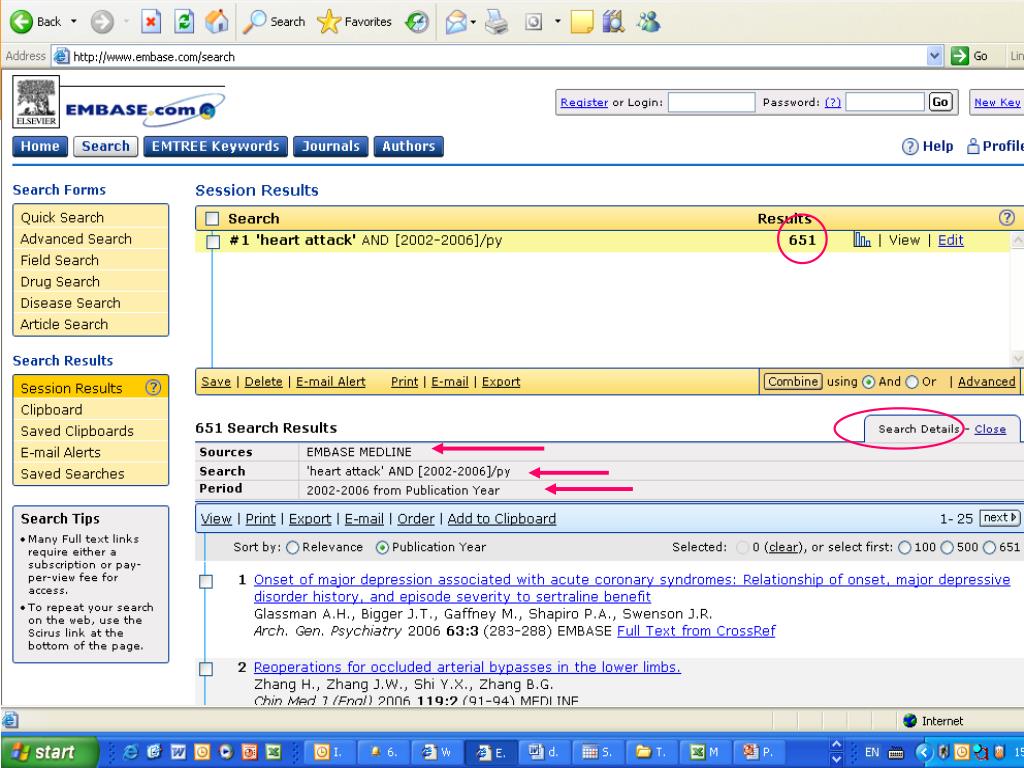The image size is (1024, 768).
Task: Click inside the Password input field
Action: (885, 103)
